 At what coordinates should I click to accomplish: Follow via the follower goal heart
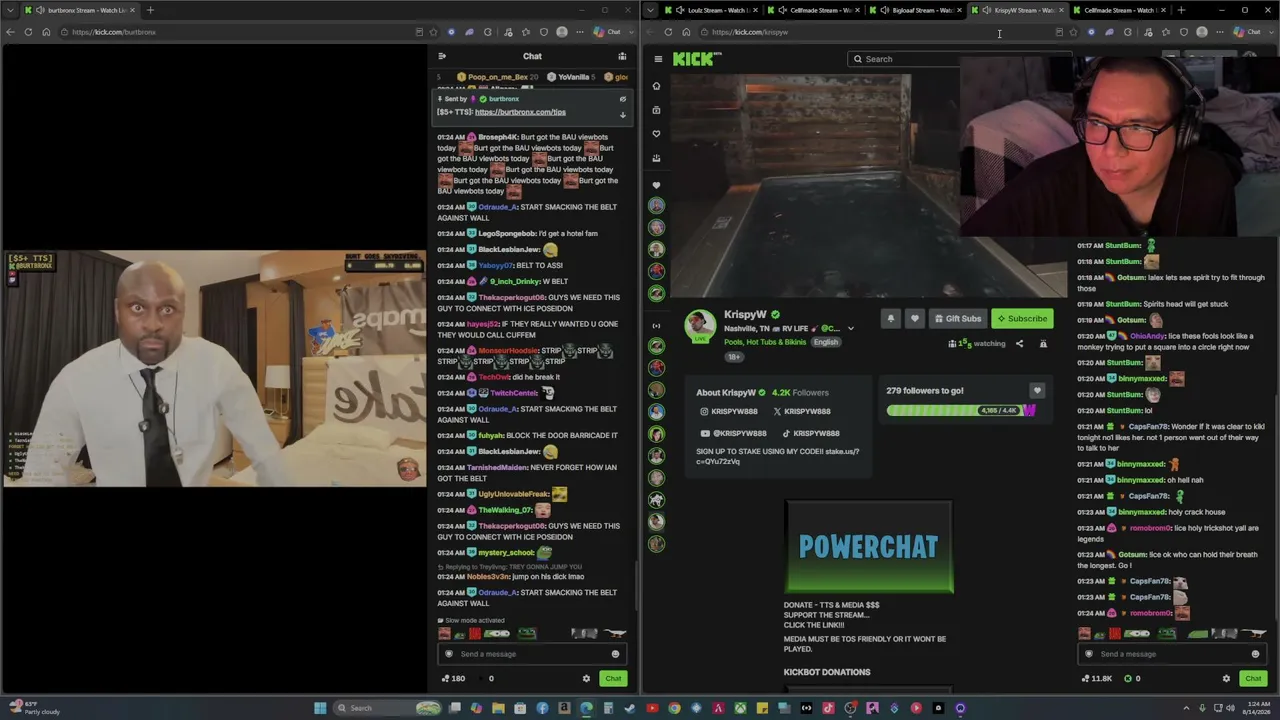(1037, 391)
